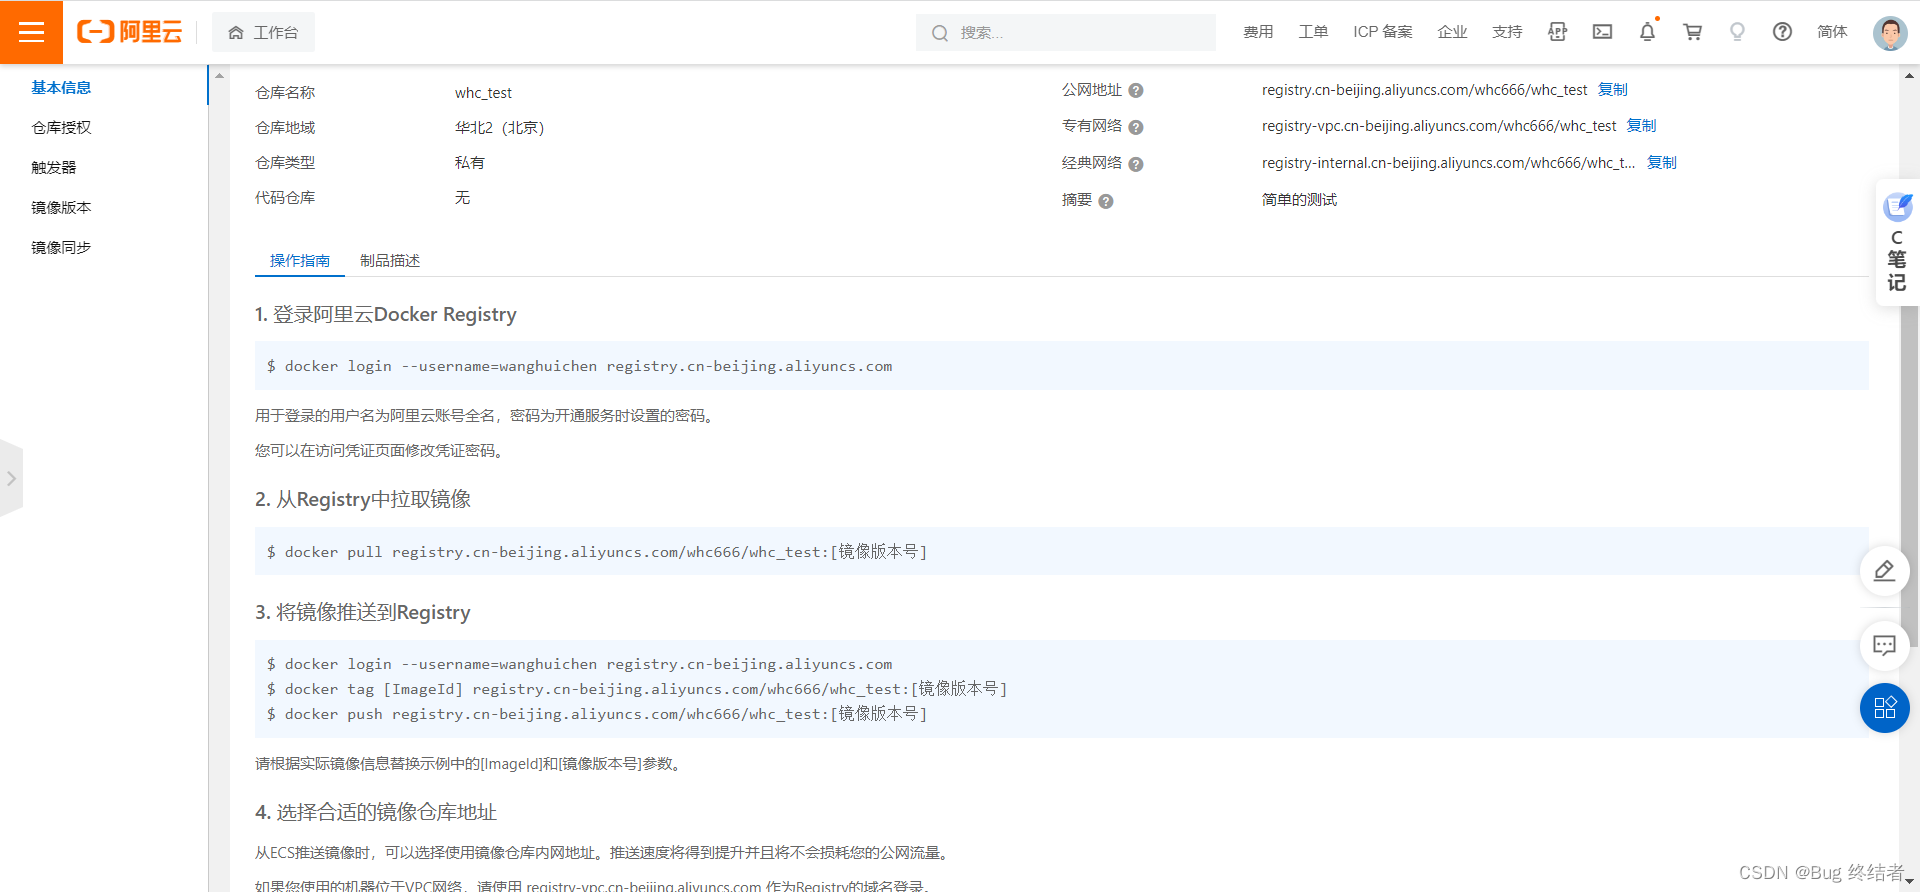1920x892 pixels.
Task: Click the docker pull command block
Action: click(x=1062, y=552)
